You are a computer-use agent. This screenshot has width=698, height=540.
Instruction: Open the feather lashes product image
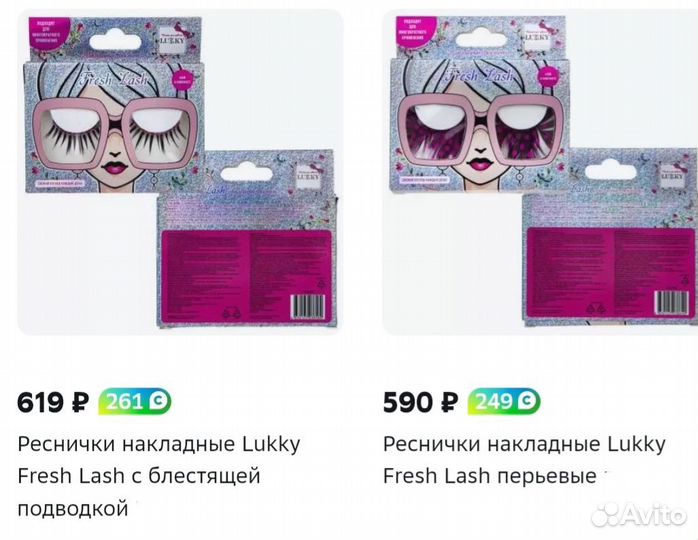[x=540, y=172]
